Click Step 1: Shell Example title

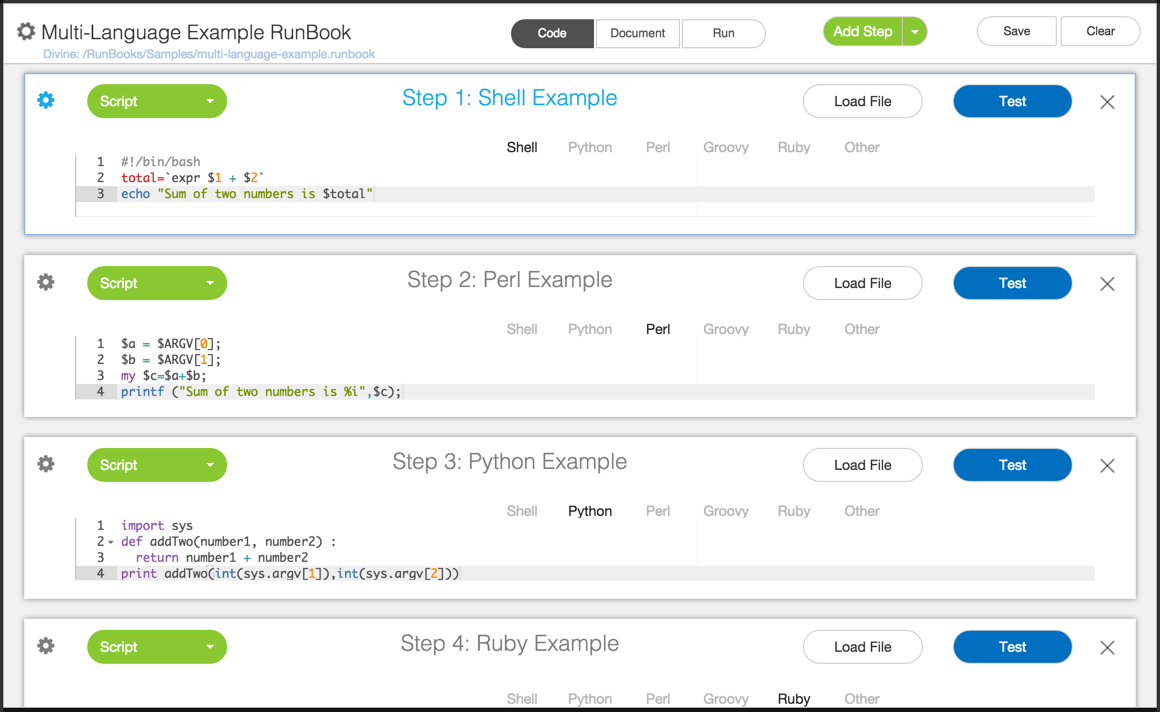(509, 98)
